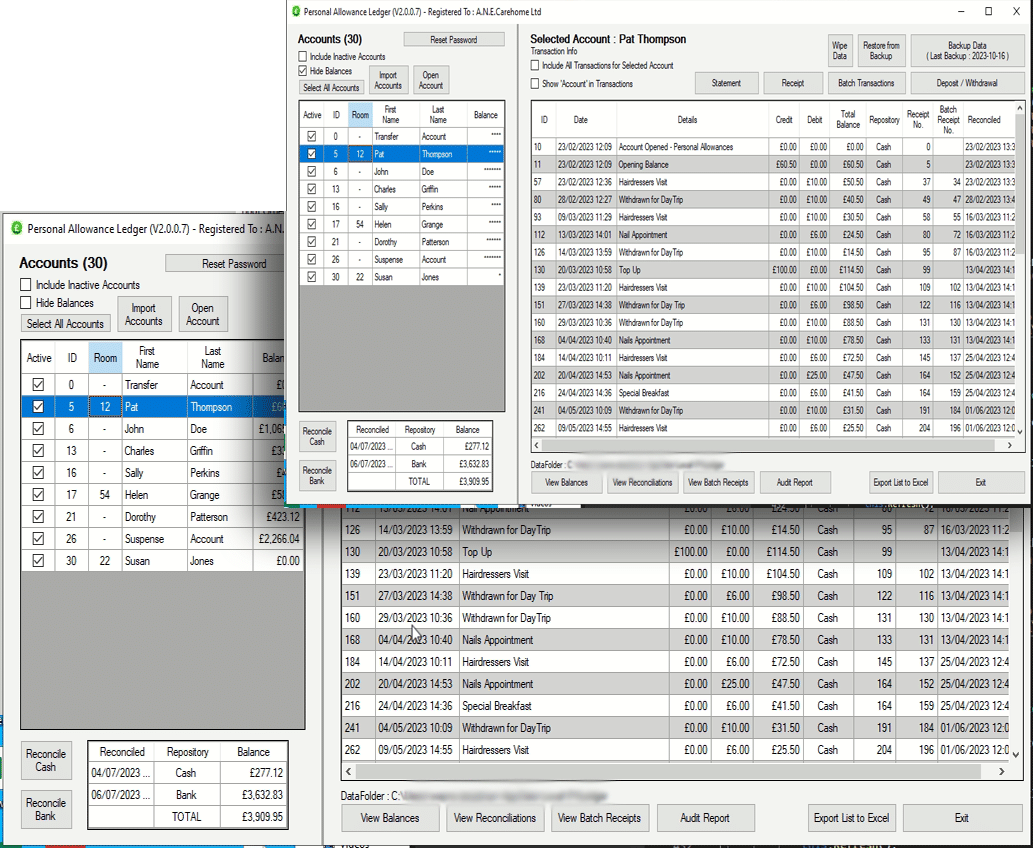
Task: Enable Include All Transactions for Selected Account
Action: point(536,66)
